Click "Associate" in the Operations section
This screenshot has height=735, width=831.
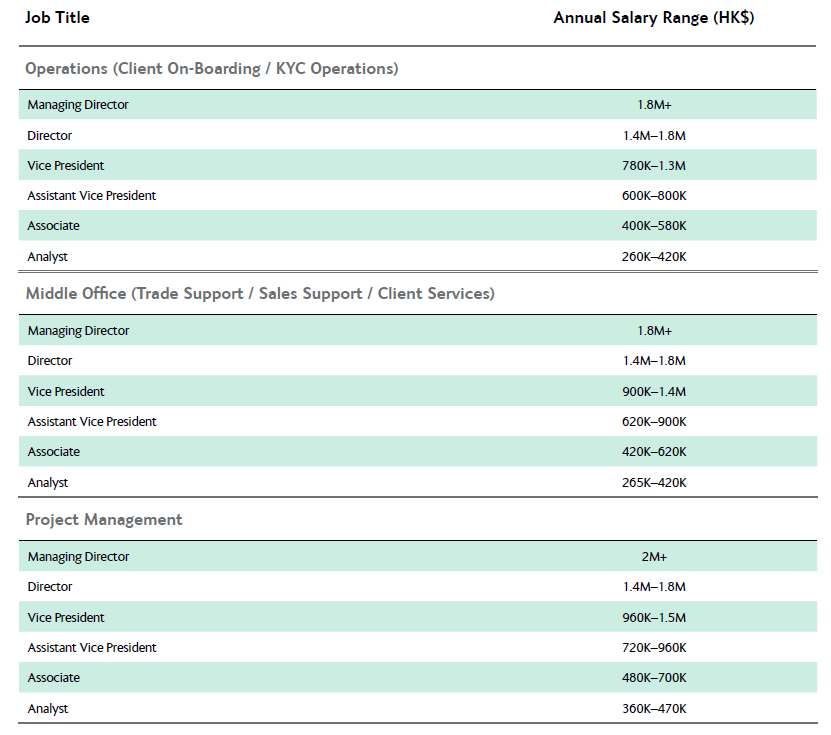[54, 226]
